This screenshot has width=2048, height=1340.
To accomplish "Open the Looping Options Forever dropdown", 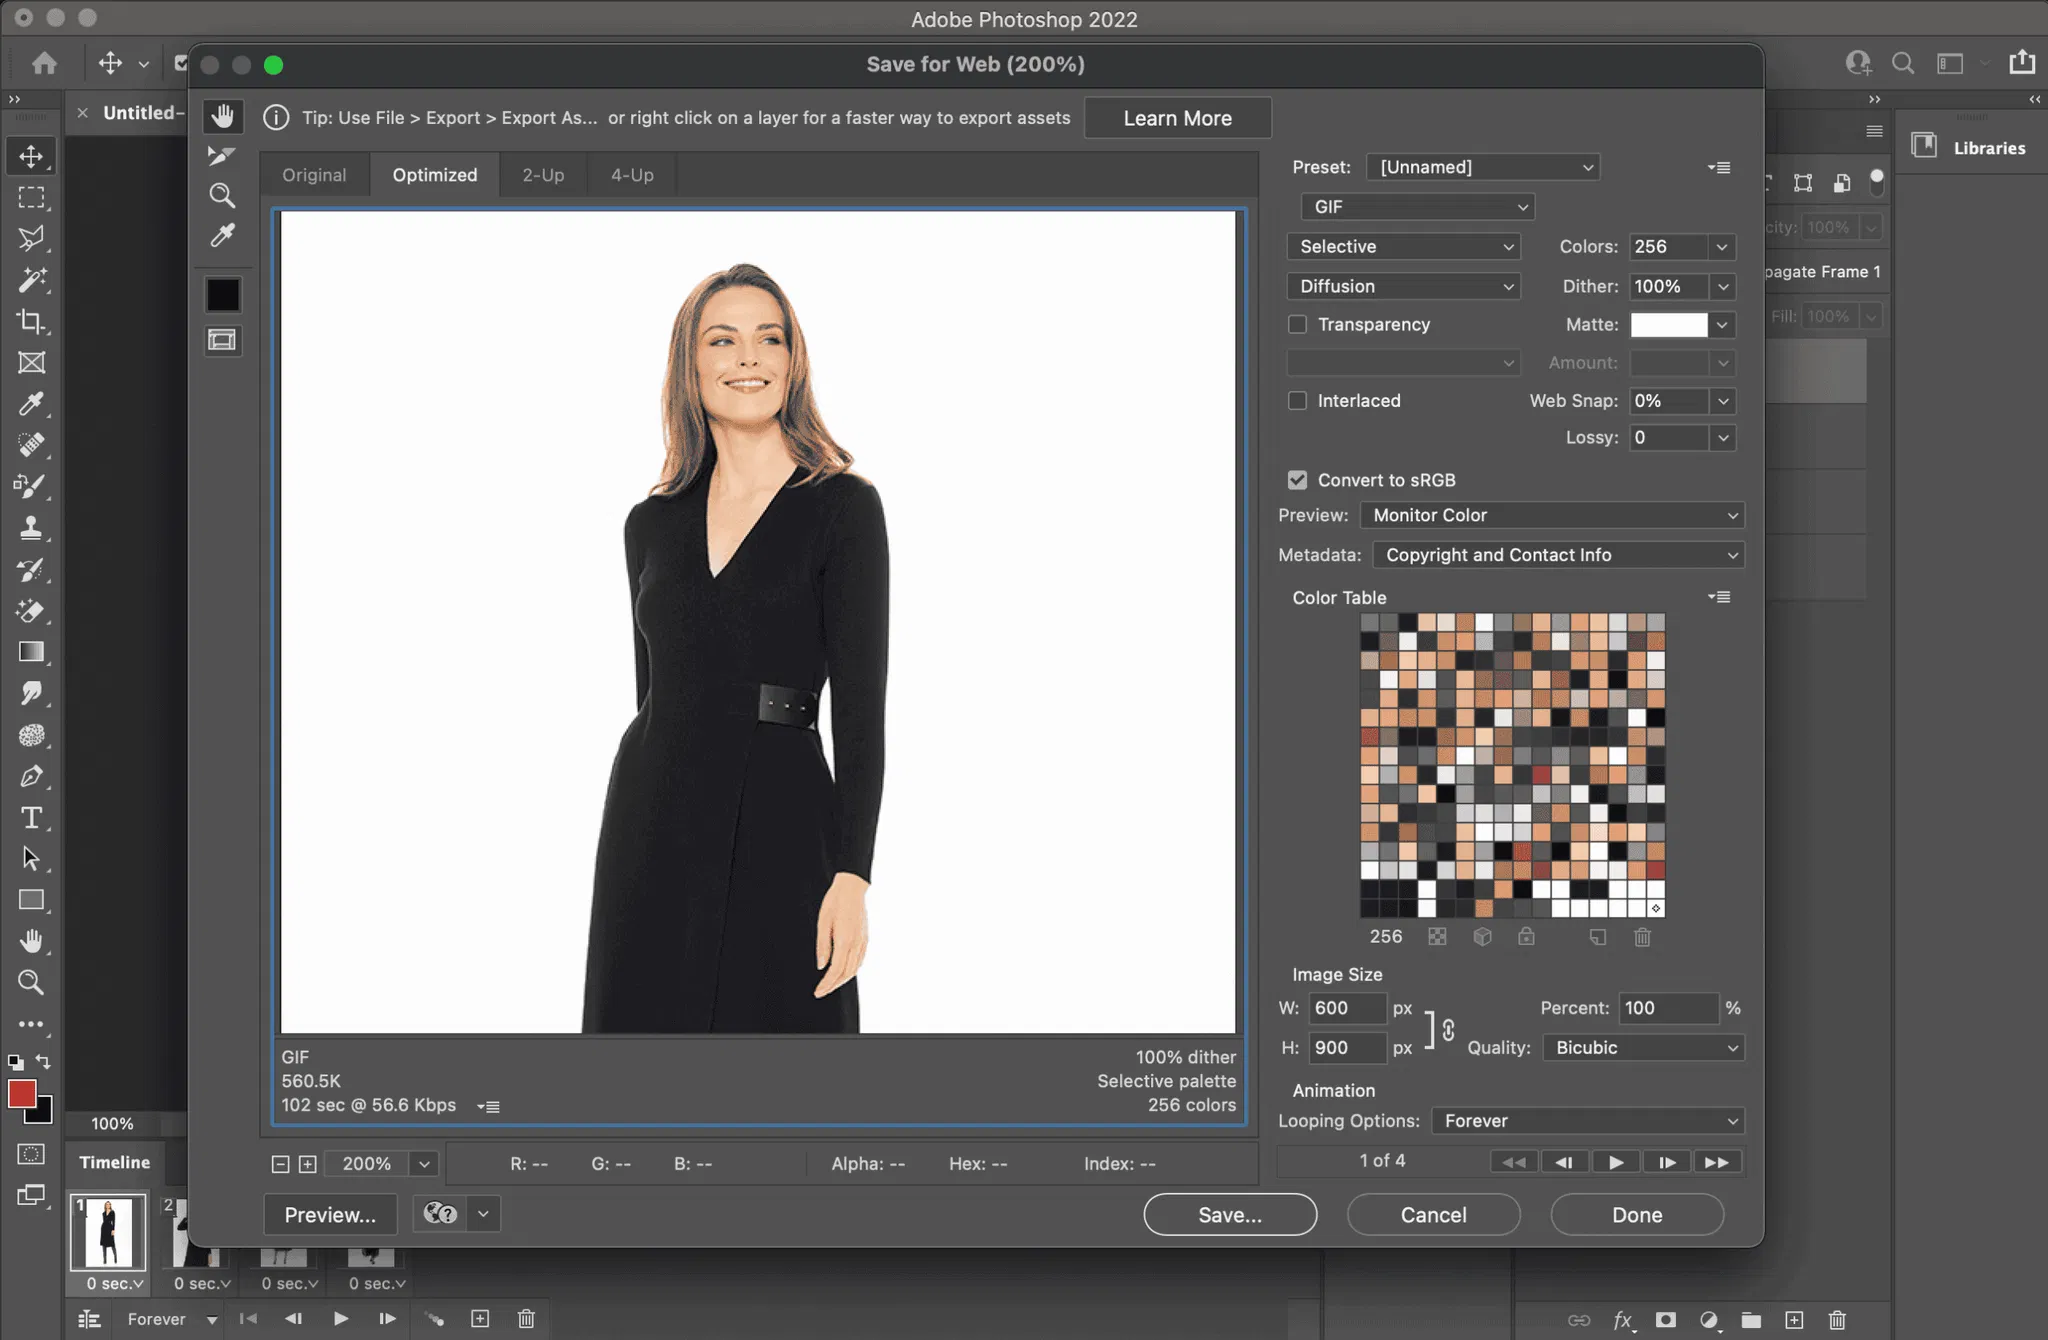I will [x=1588, y=1121].
